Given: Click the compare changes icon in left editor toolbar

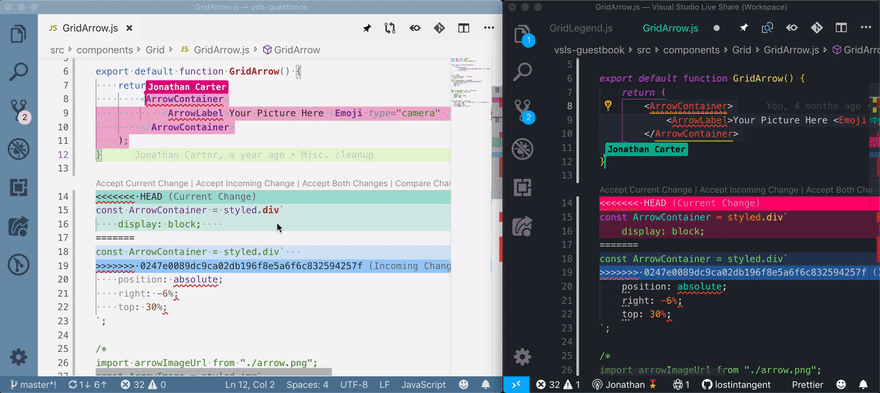Looking at the screenshot, I should (390, 28).
